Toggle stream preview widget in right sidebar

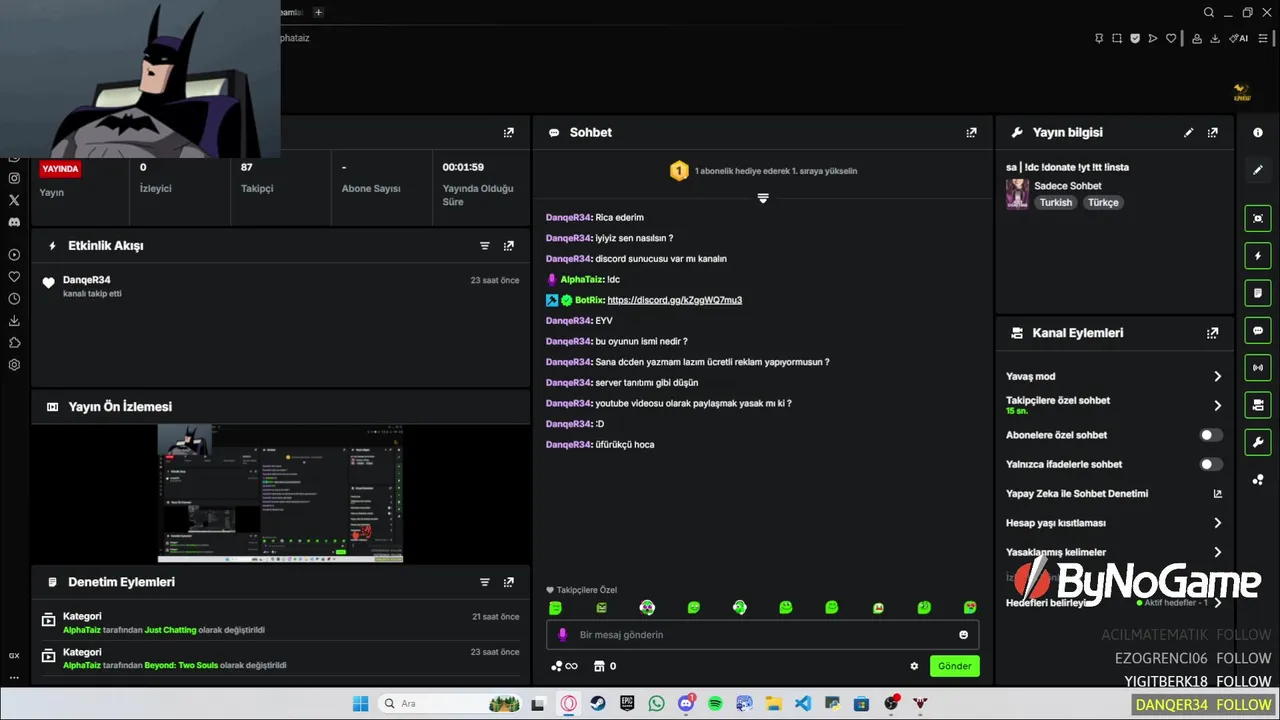(1258, 218)
